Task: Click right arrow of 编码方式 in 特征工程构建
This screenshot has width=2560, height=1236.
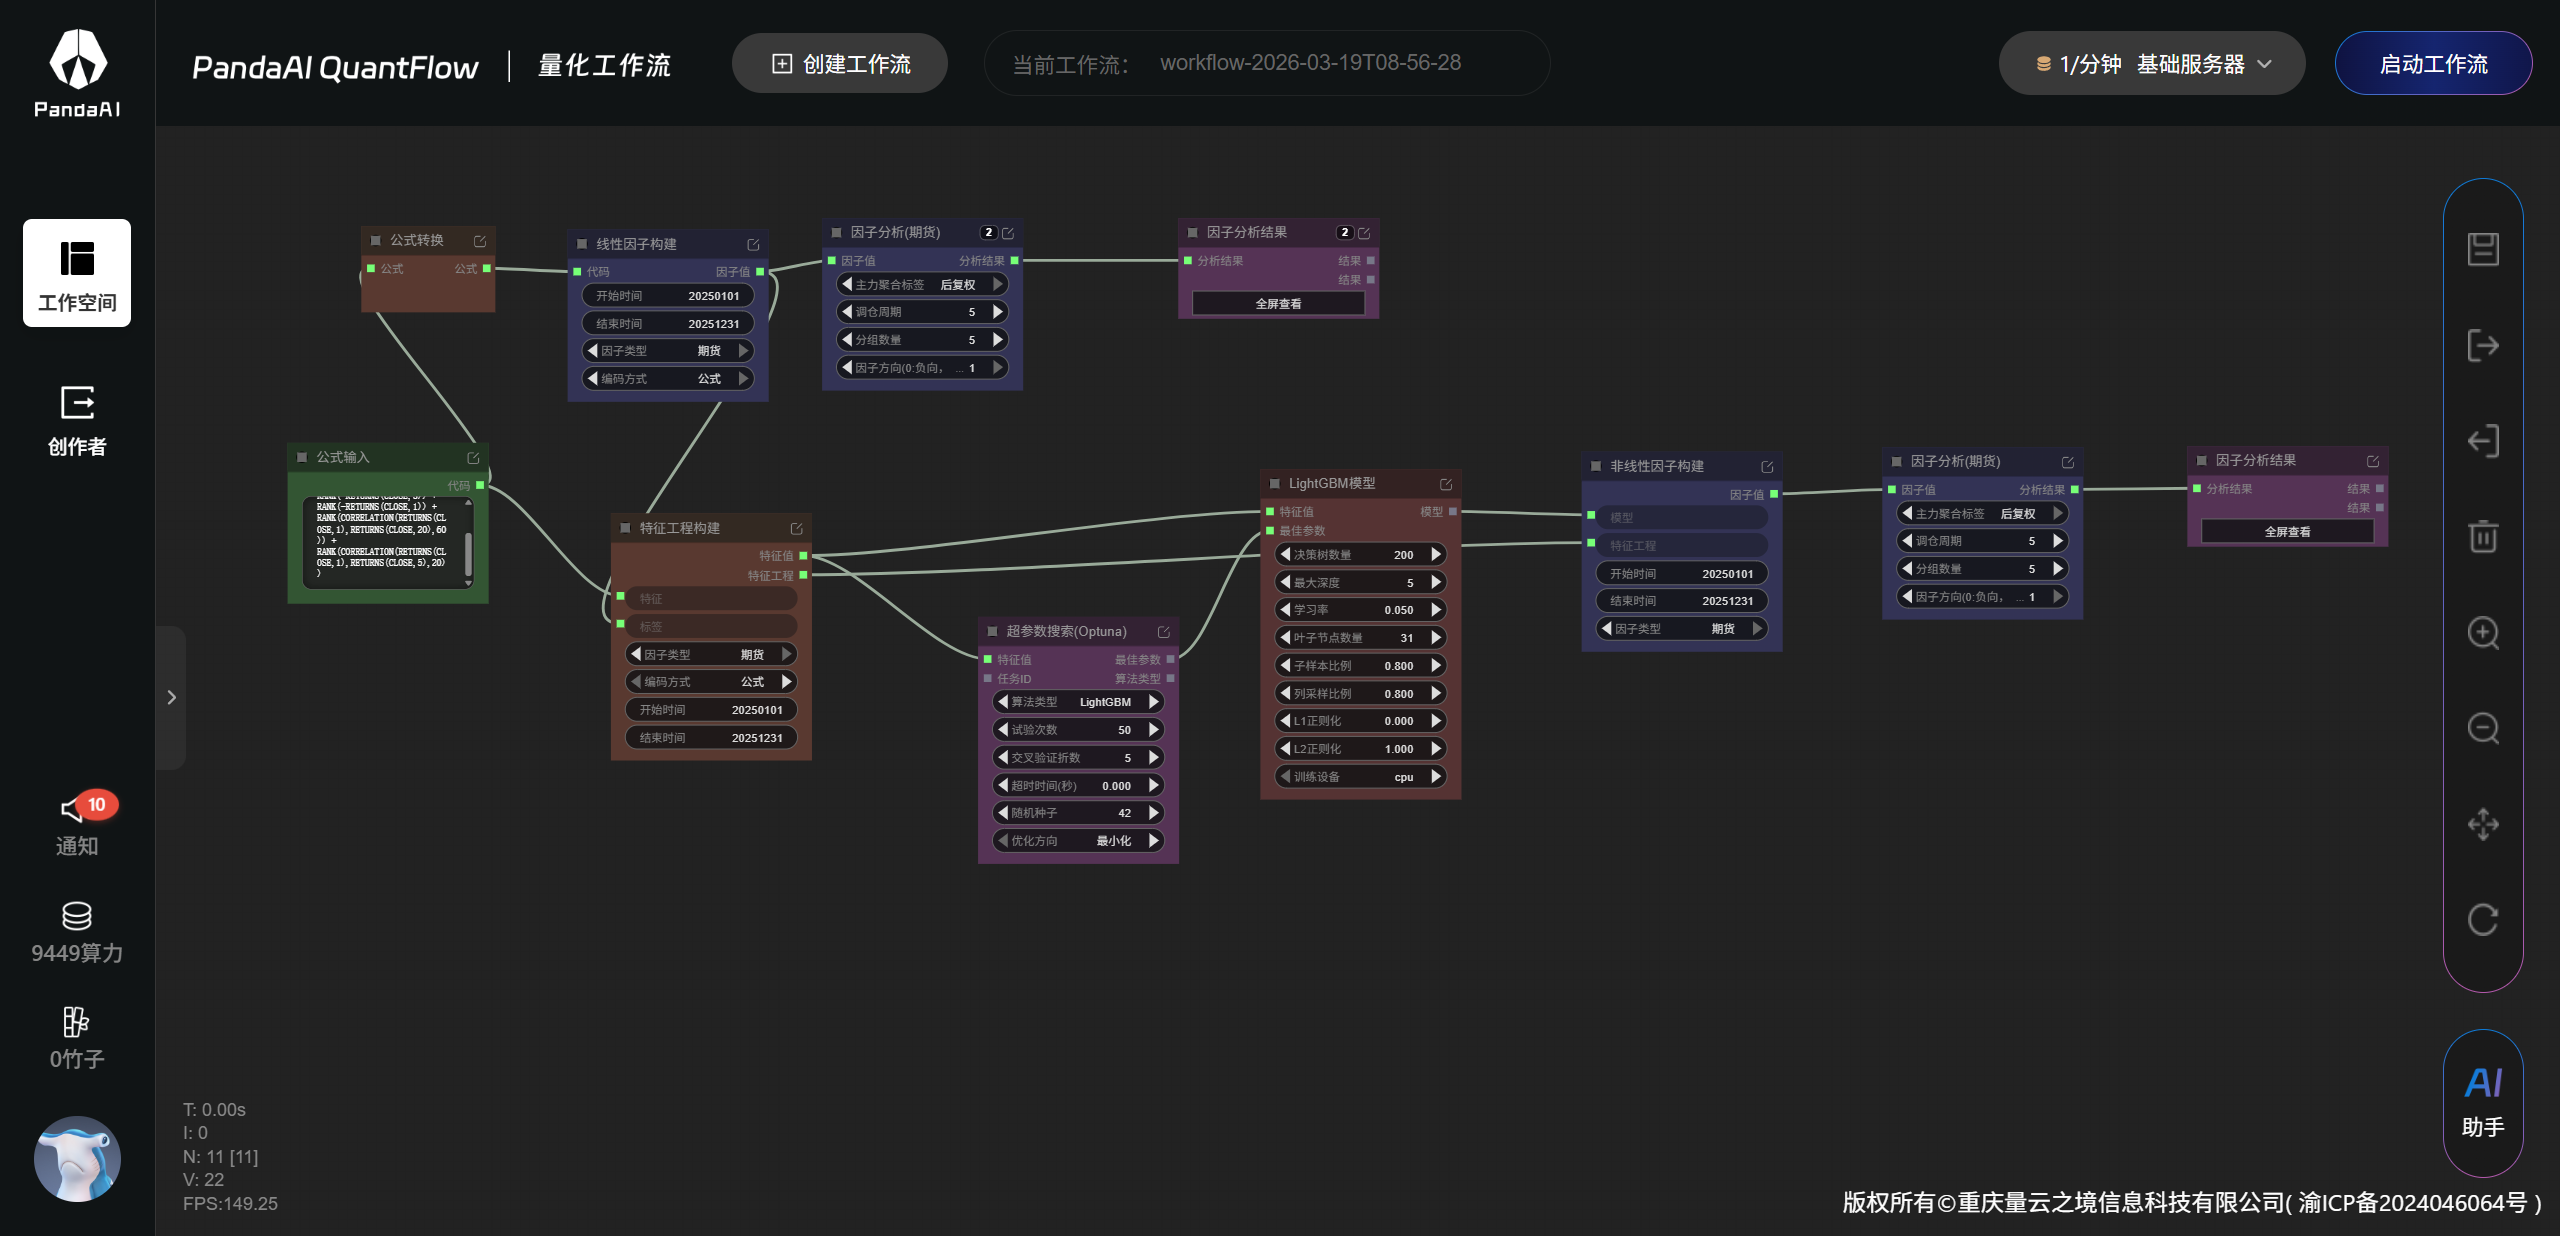Action: tap(786, 682)
